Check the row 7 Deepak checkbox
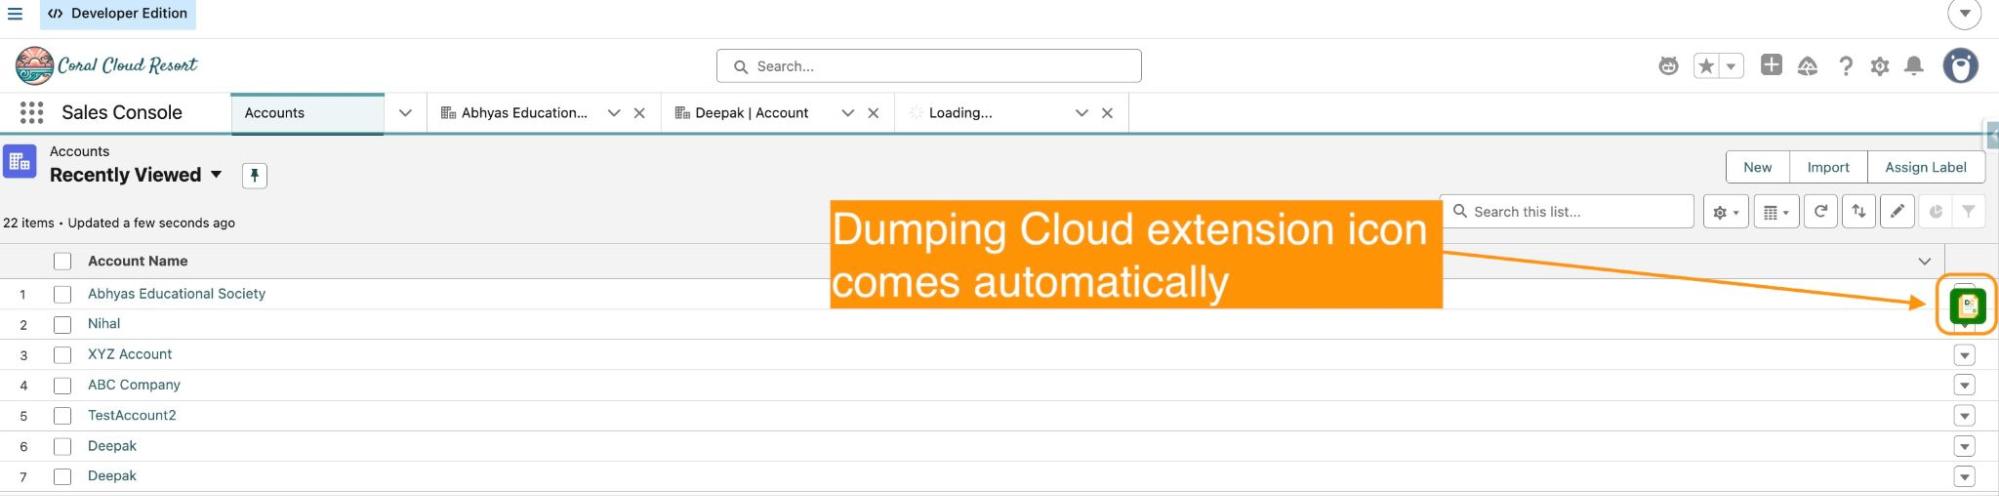Screen dimensions: 1999x496 pyautogui.click(x=63, y=477)
